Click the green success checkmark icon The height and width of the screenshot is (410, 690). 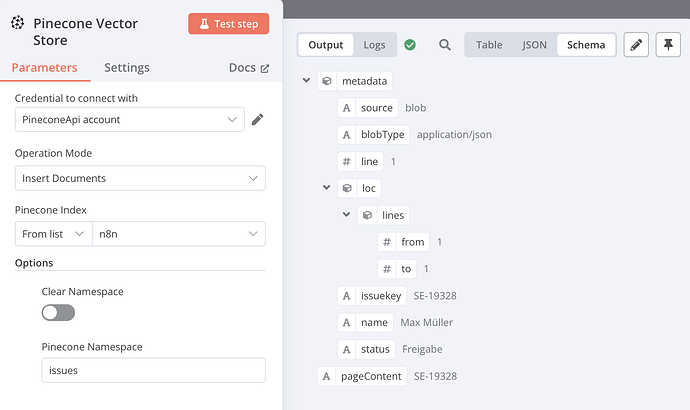click(x=410, y=45)
